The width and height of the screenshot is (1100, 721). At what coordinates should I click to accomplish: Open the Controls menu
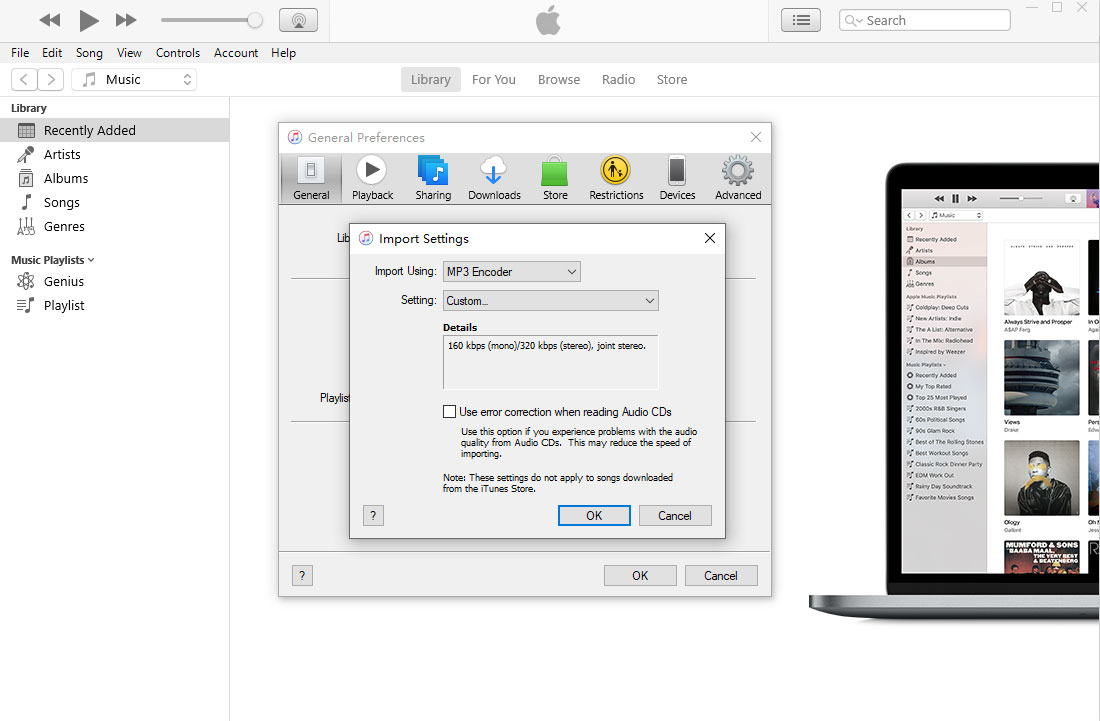177,53
